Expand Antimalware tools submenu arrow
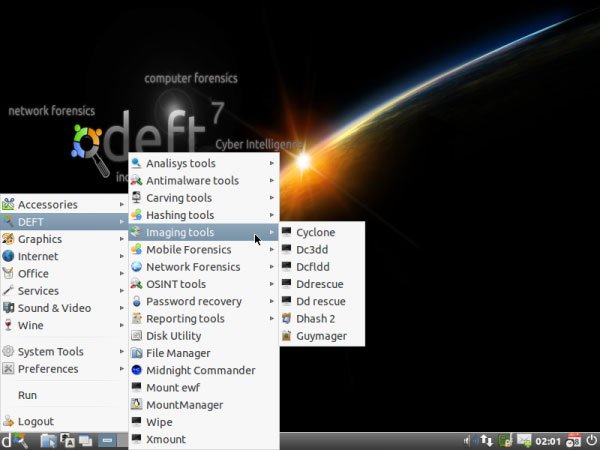600x450 pixels. (x=272, y=180)
